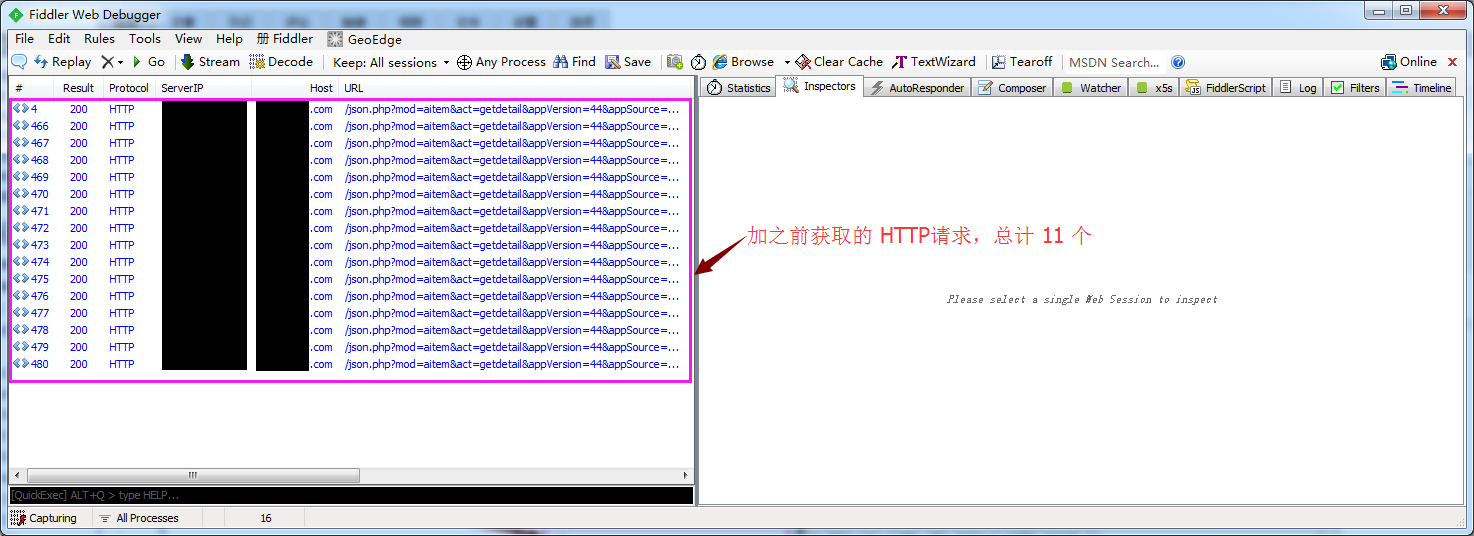
Task: Sort by the Host column header
Action: click(295, 88)
